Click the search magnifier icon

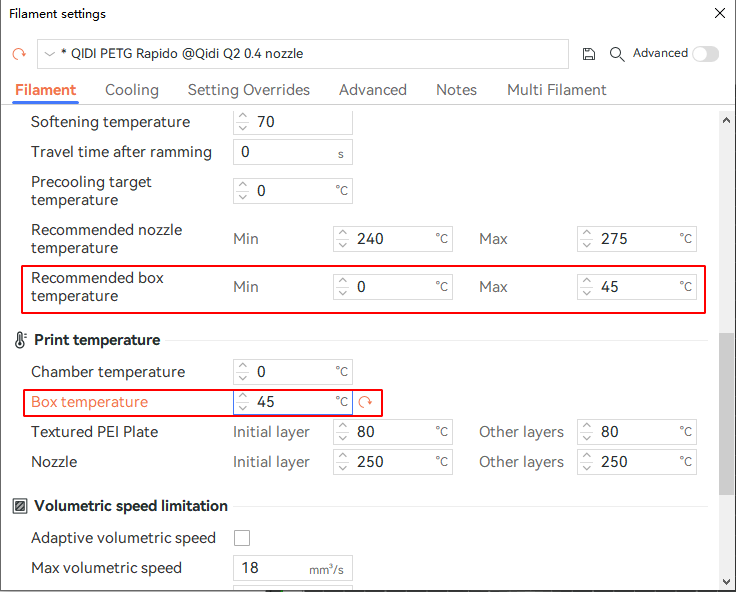[x=617, y=54]
